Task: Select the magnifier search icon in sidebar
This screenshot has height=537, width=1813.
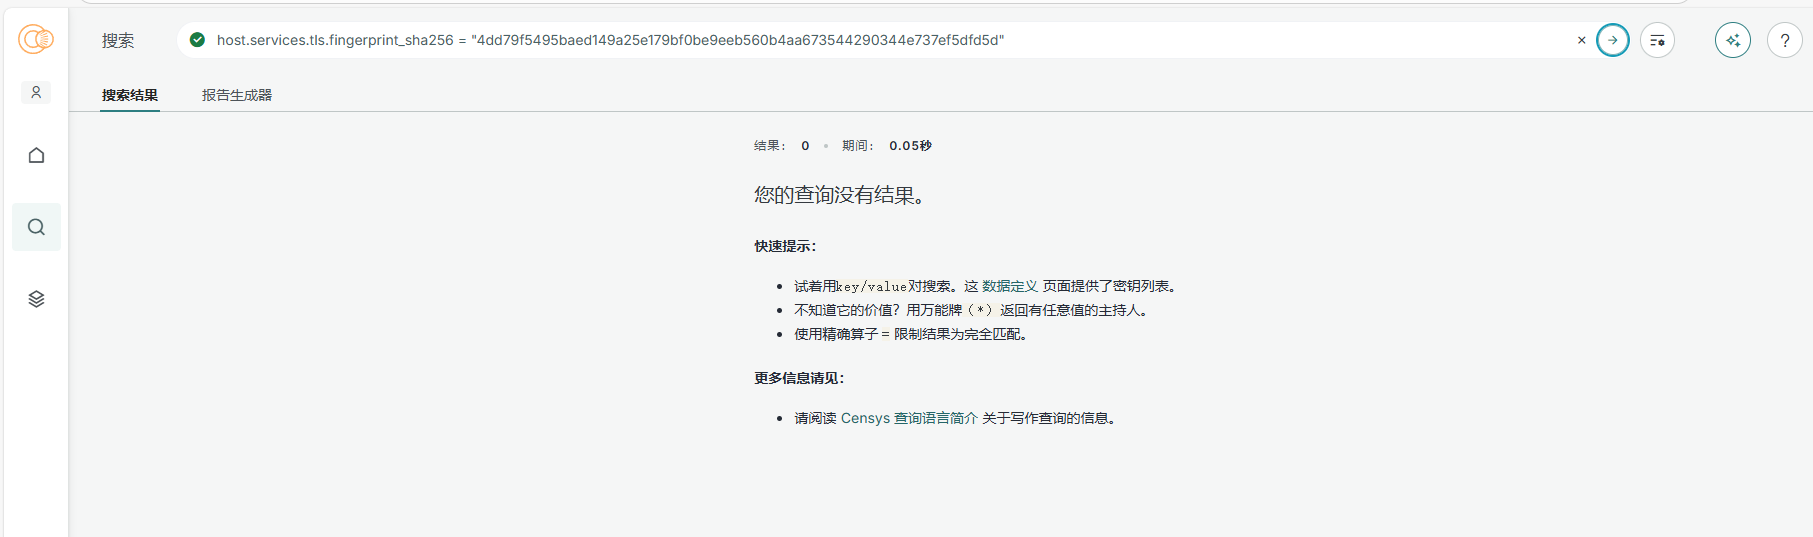Action: [36, 227]
